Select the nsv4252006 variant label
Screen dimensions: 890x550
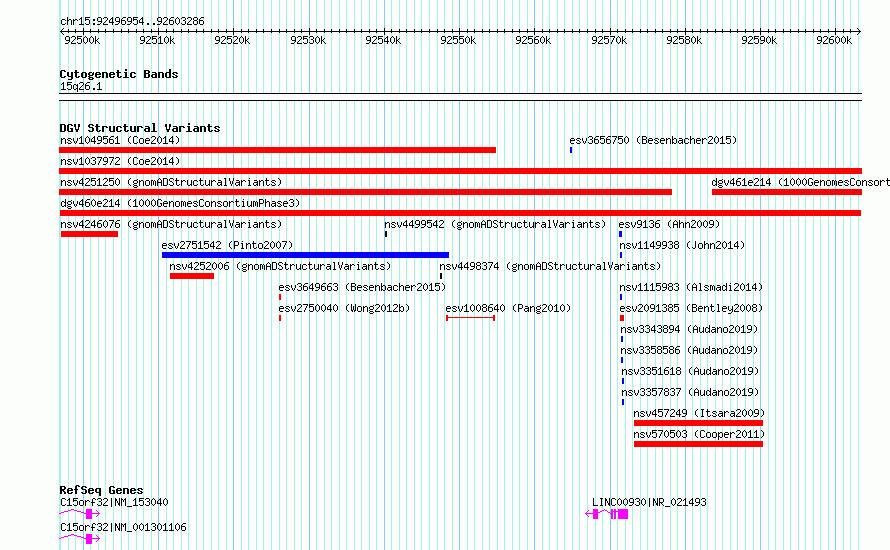coord(280,266)
